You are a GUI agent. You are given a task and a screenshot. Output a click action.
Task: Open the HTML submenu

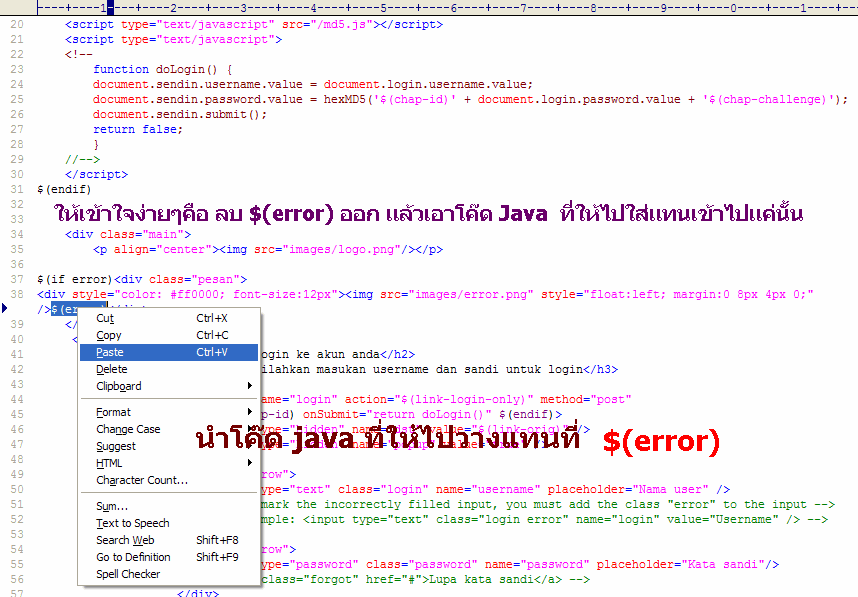[169, 463]
